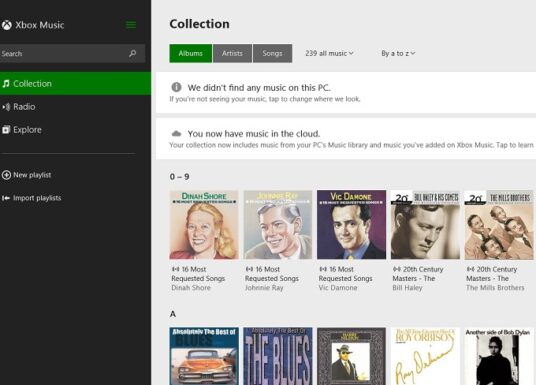Screen dimensions: 536x385
Task: Open Another Side of Bob Dylan cover
Action: pos(499,356)
